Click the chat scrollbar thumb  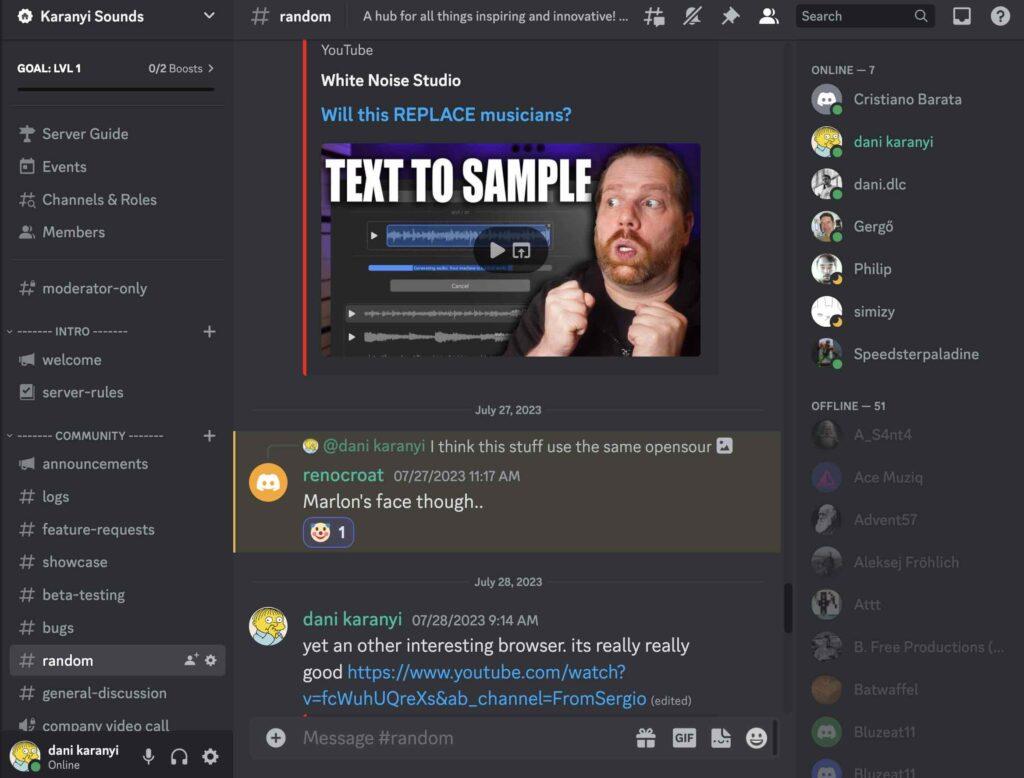click(788, 608)
